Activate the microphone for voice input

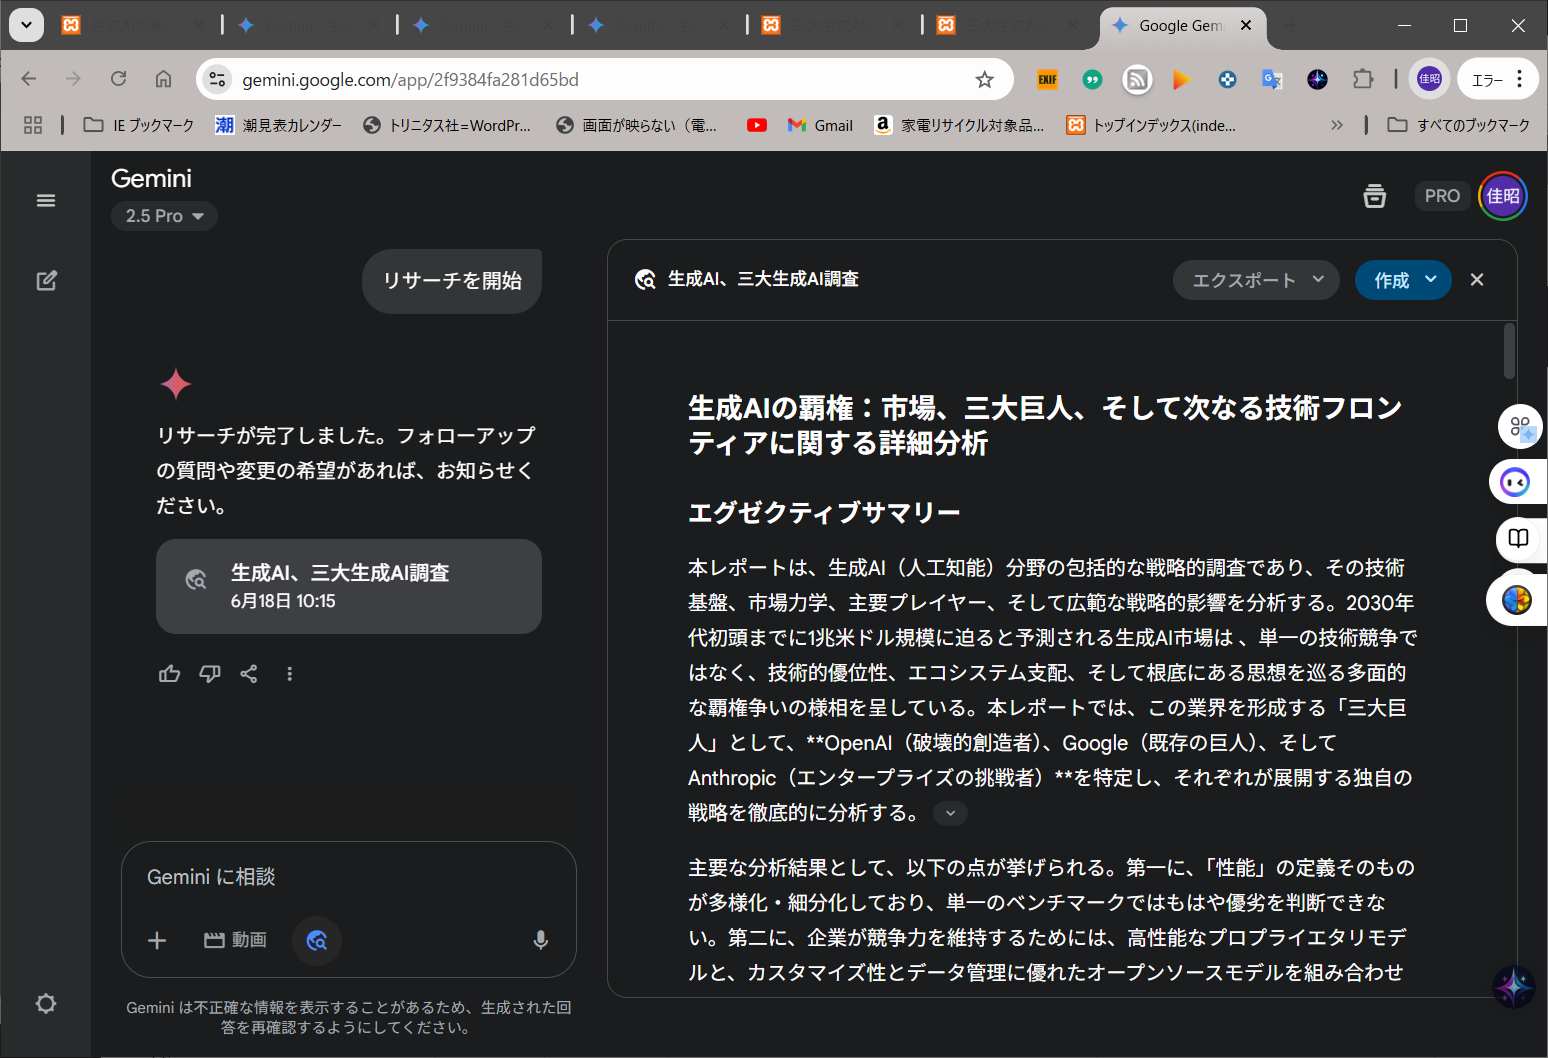point(540,940)
